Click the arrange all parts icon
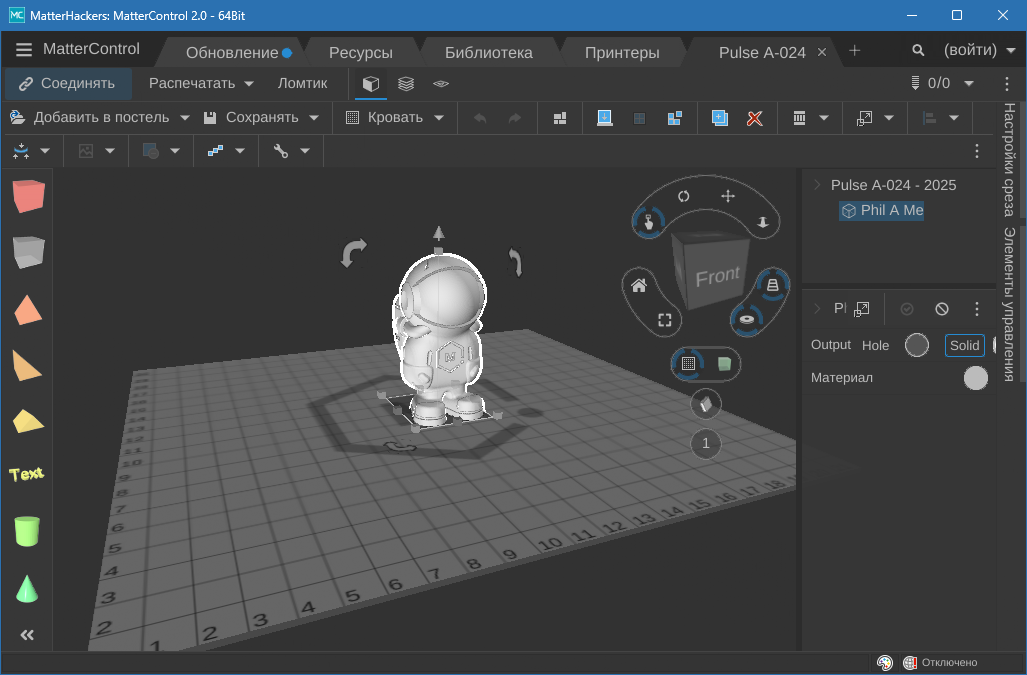1027x675 pixels. pyautogui.click(x=560, y=119)
